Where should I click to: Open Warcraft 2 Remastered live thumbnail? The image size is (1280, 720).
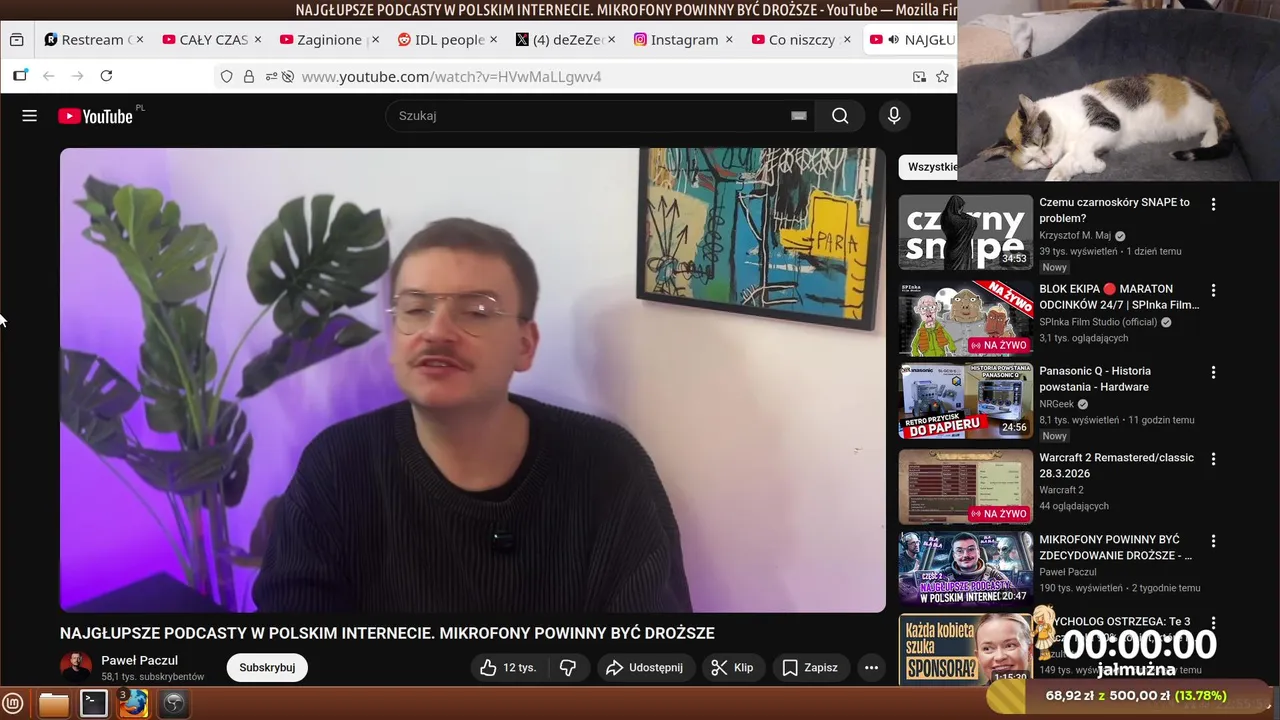[x=965, y=487]
